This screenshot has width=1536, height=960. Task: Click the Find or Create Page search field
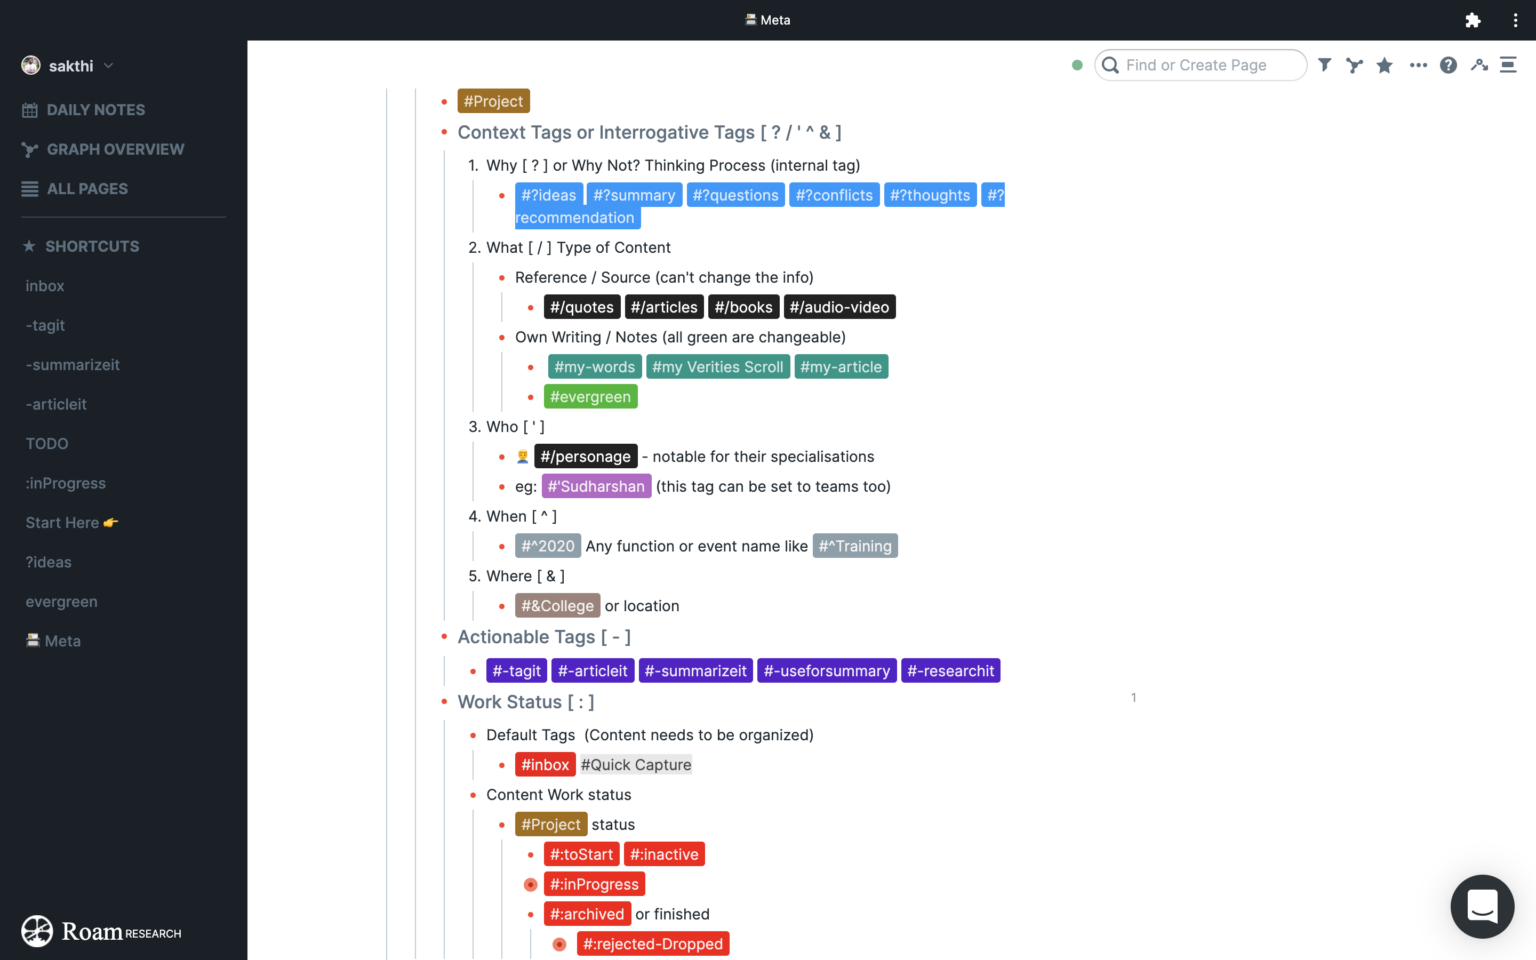[x=1200, y=64]
